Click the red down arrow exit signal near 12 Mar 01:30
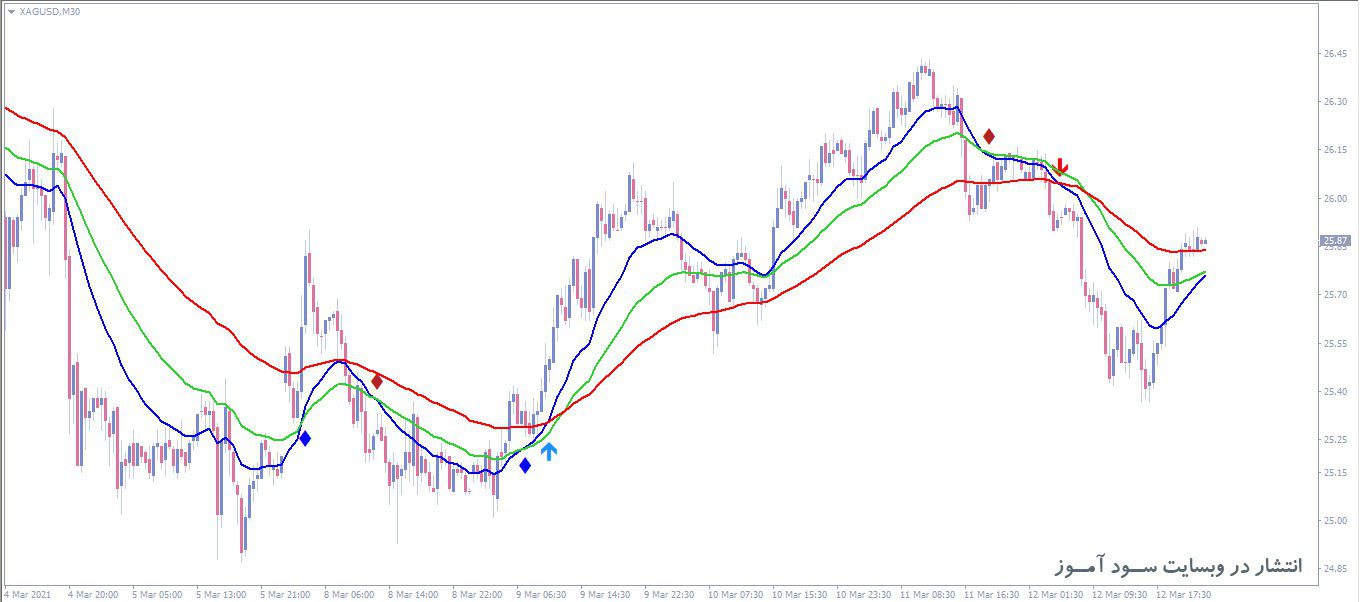 click(1060, 167)
